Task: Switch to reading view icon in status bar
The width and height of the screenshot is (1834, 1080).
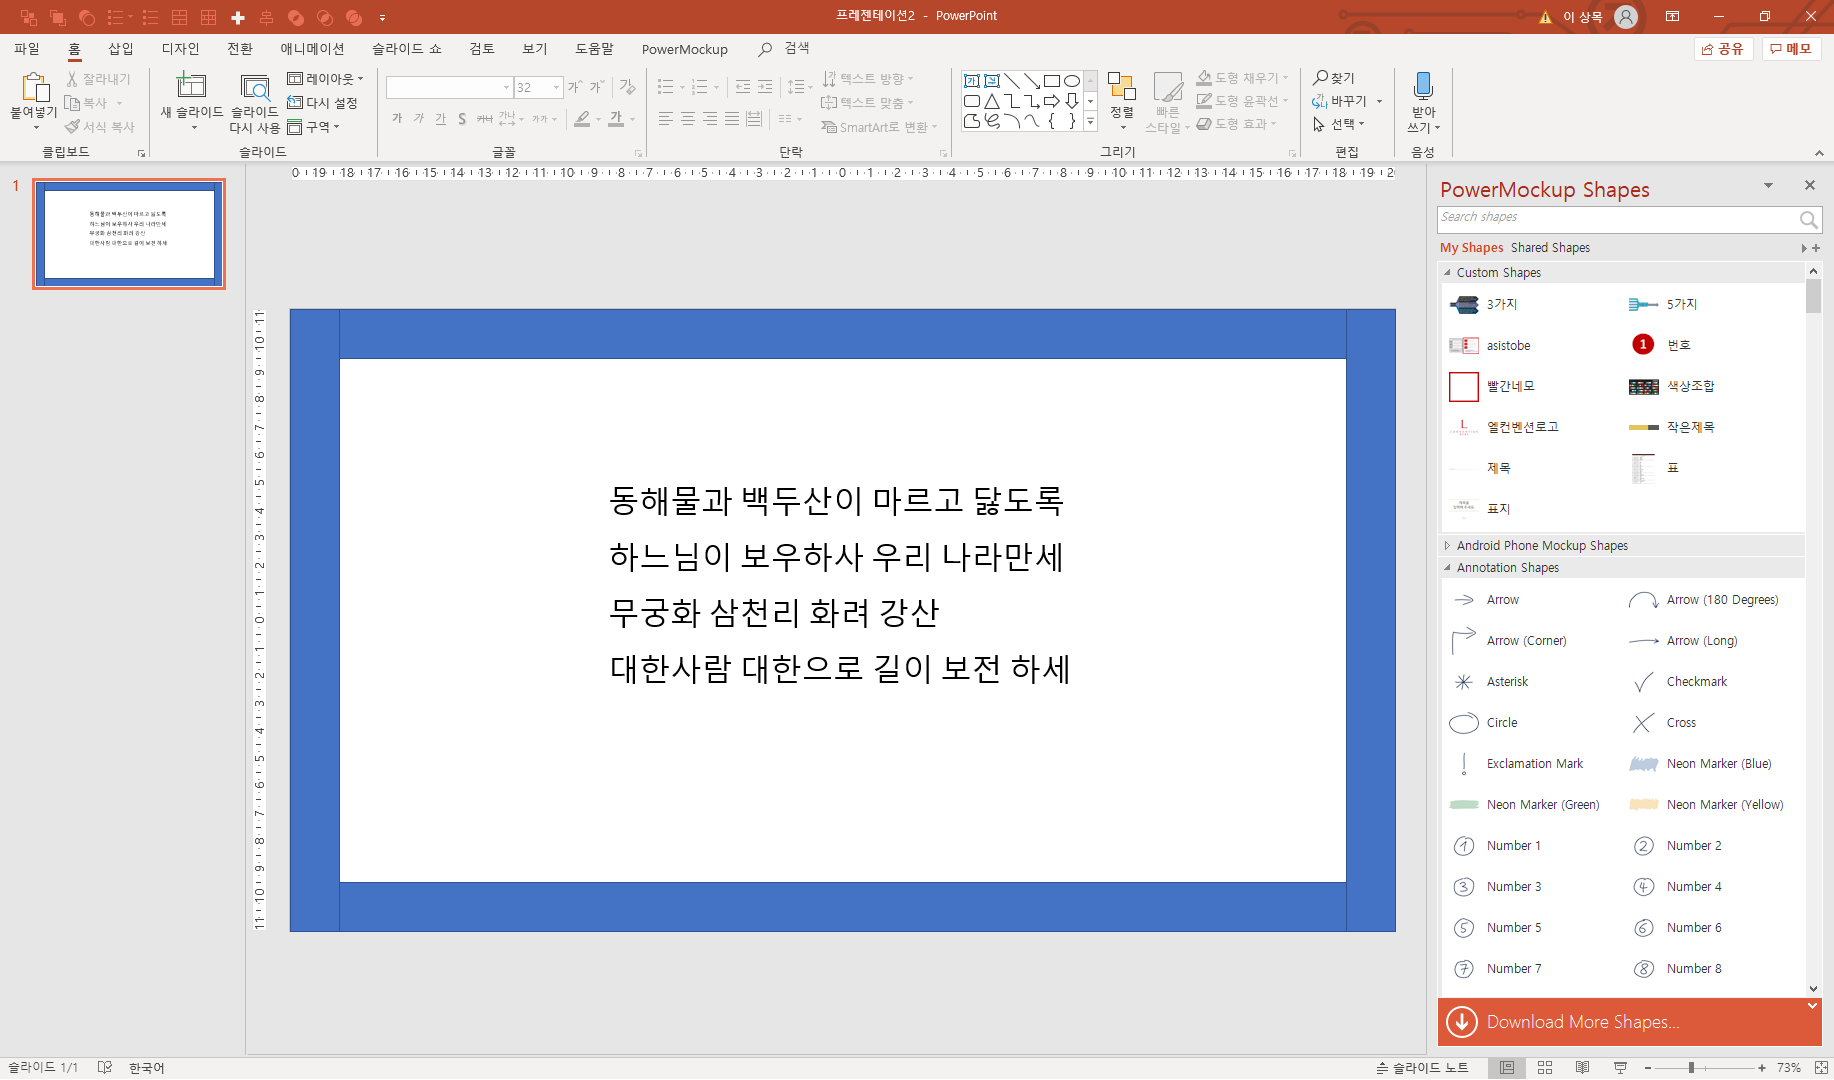Action: [x=1582, y=1068]
